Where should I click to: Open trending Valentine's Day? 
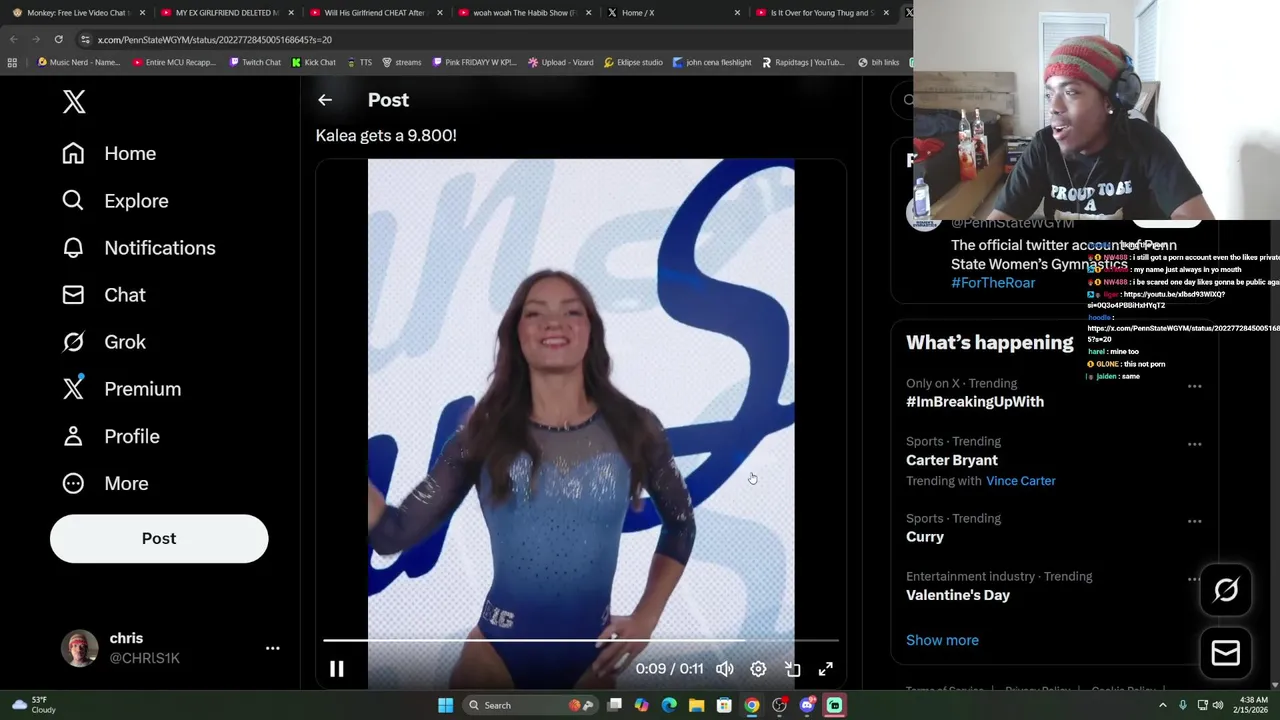click(x=958, y=595)
